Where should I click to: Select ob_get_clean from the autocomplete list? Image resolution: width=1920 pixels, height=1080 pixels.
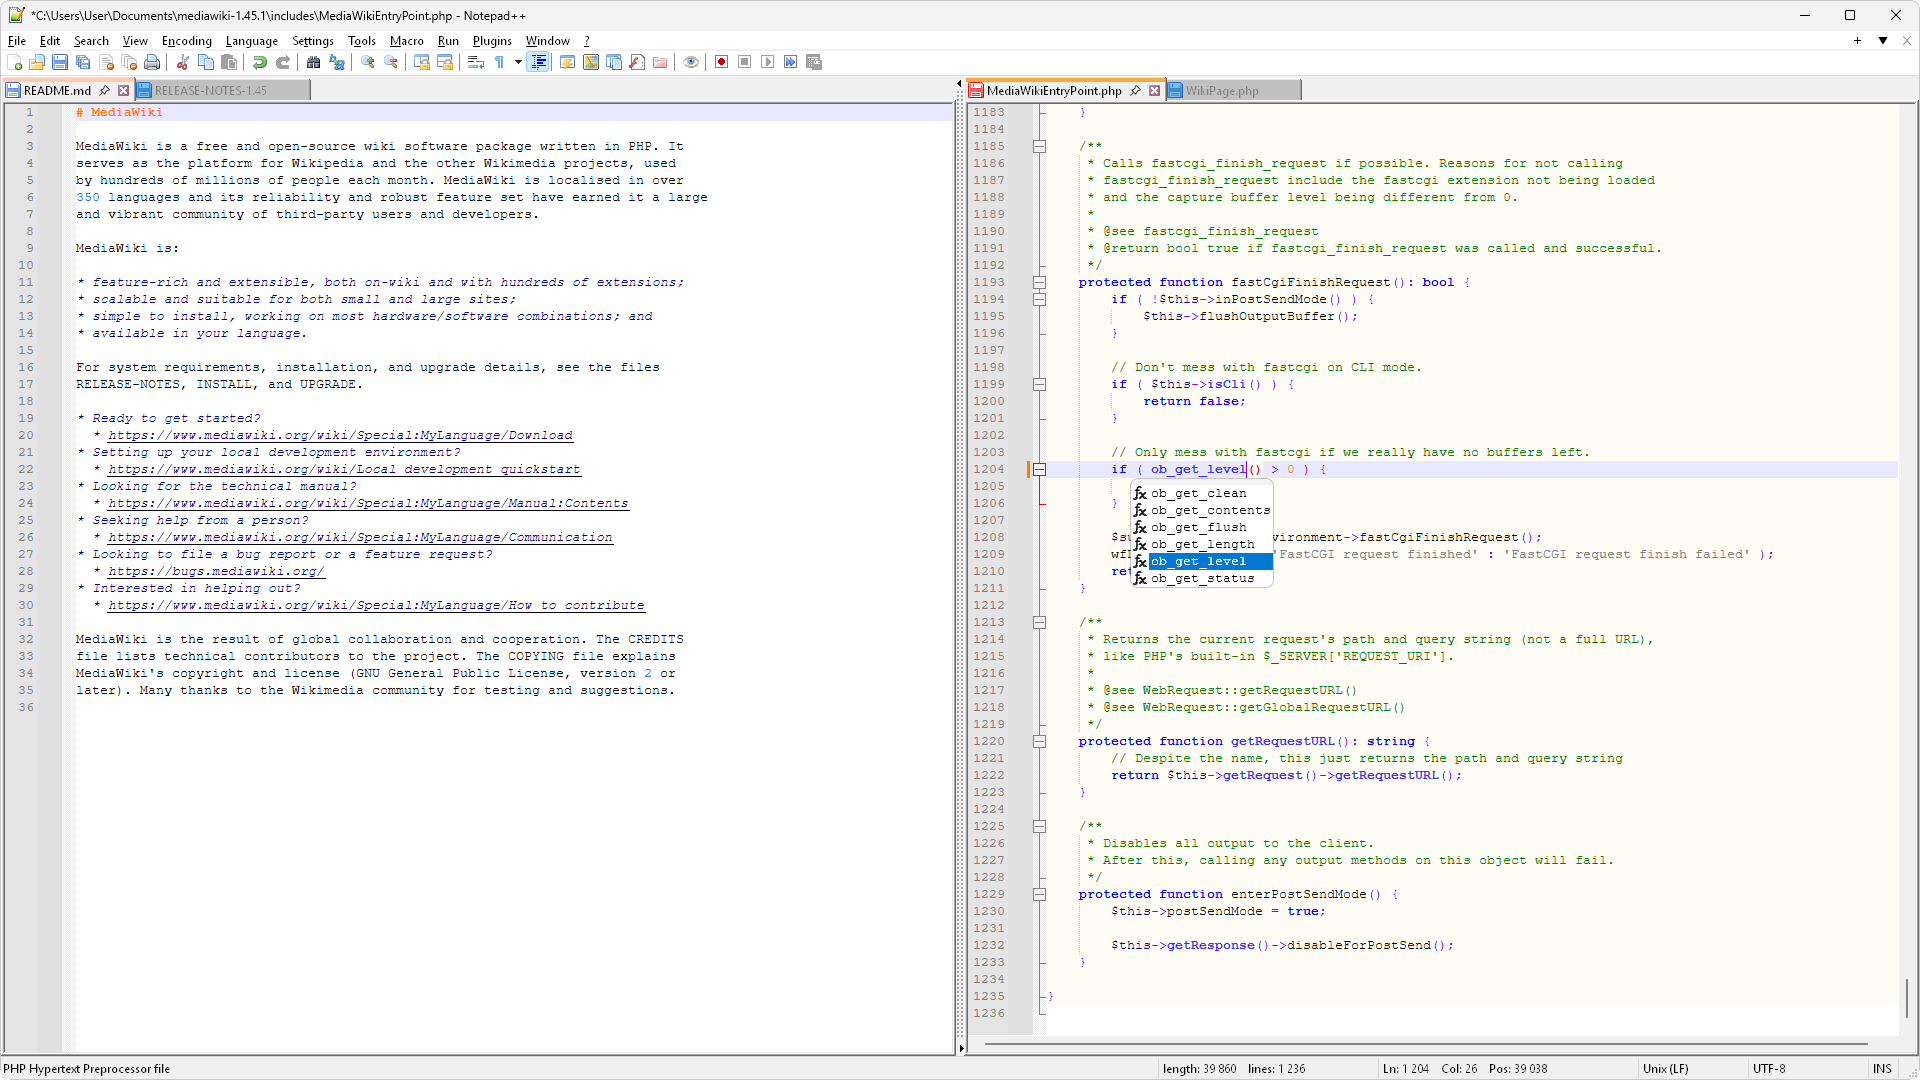pyautogui.click(x=1198, y=493)
